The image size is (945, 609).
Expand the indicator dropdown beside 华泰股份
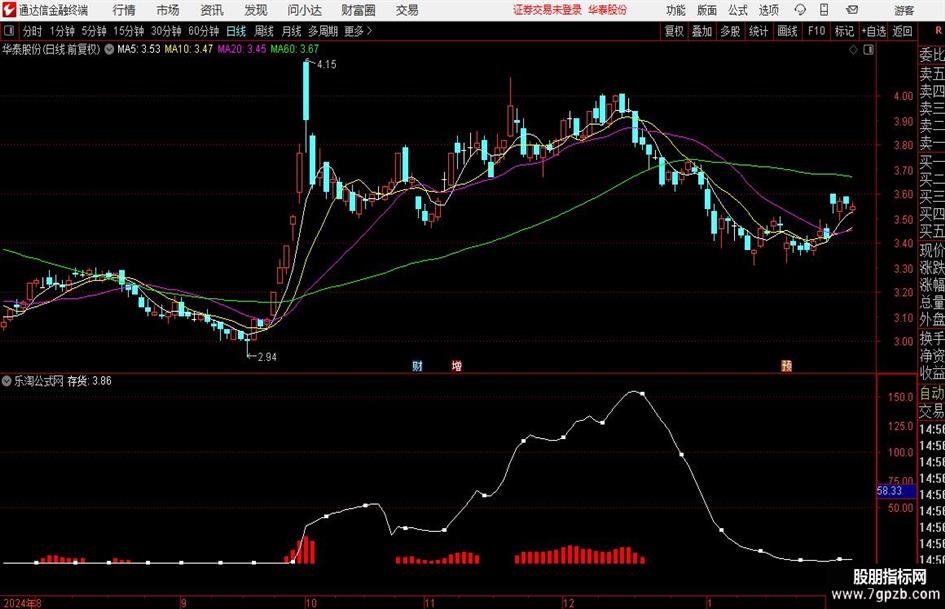tap(109, 49)
